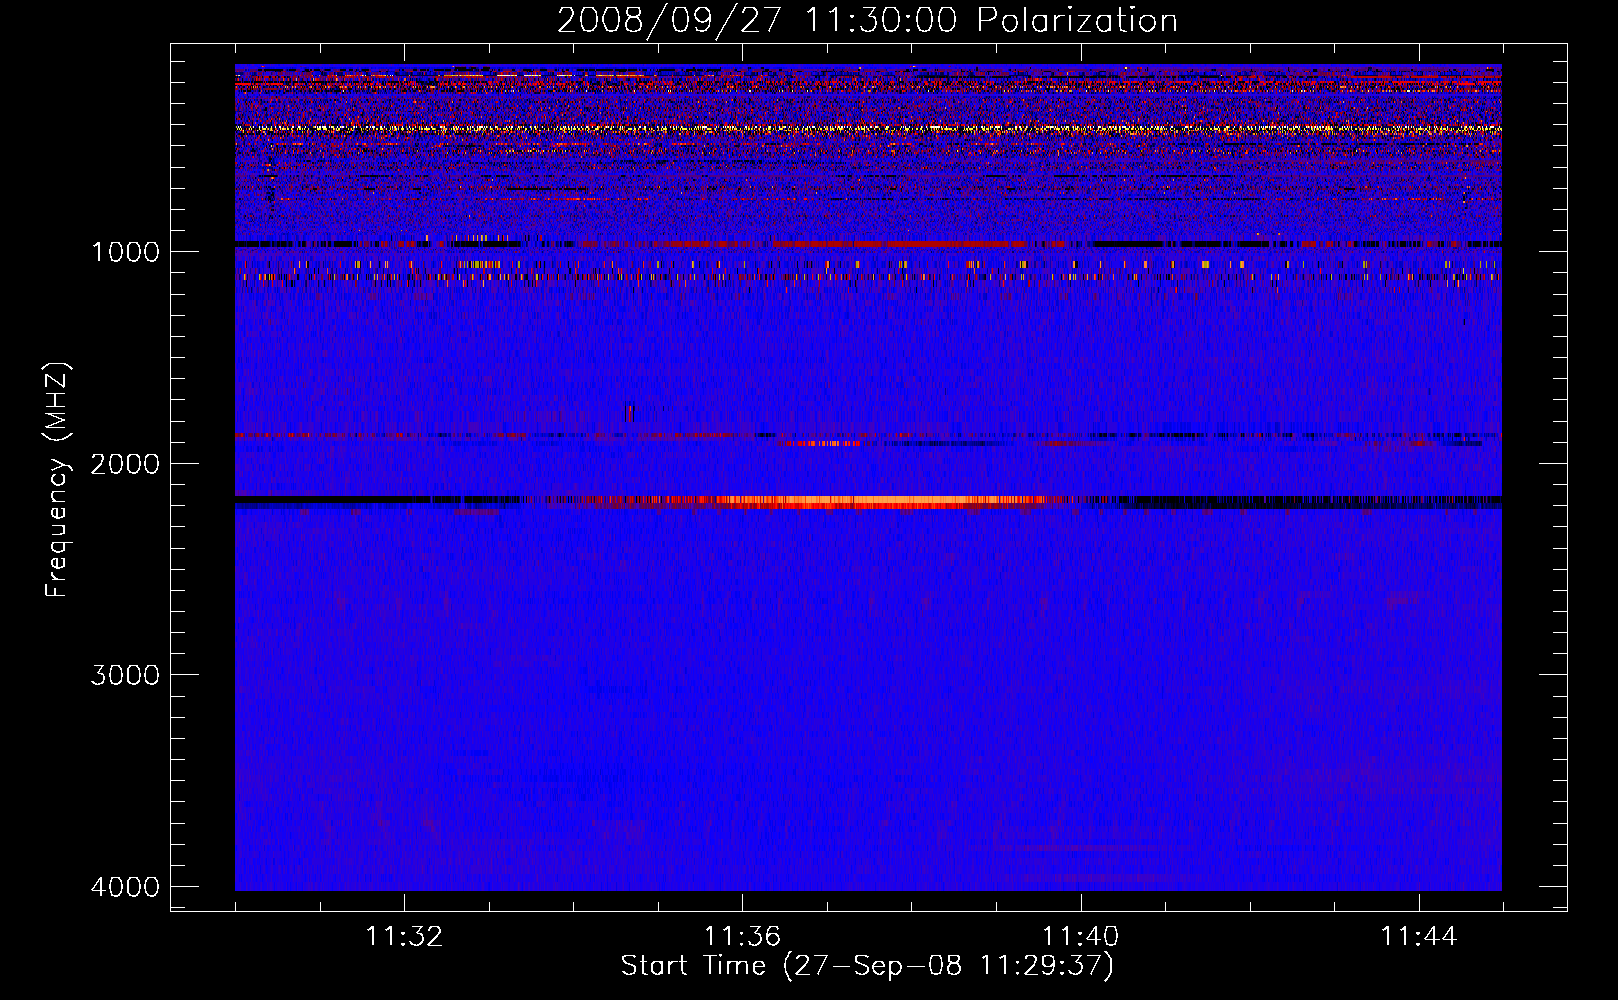Click the 'Frequency (MHZ)' axis label
This screenshot has width=1618, height=1000.
57,480
